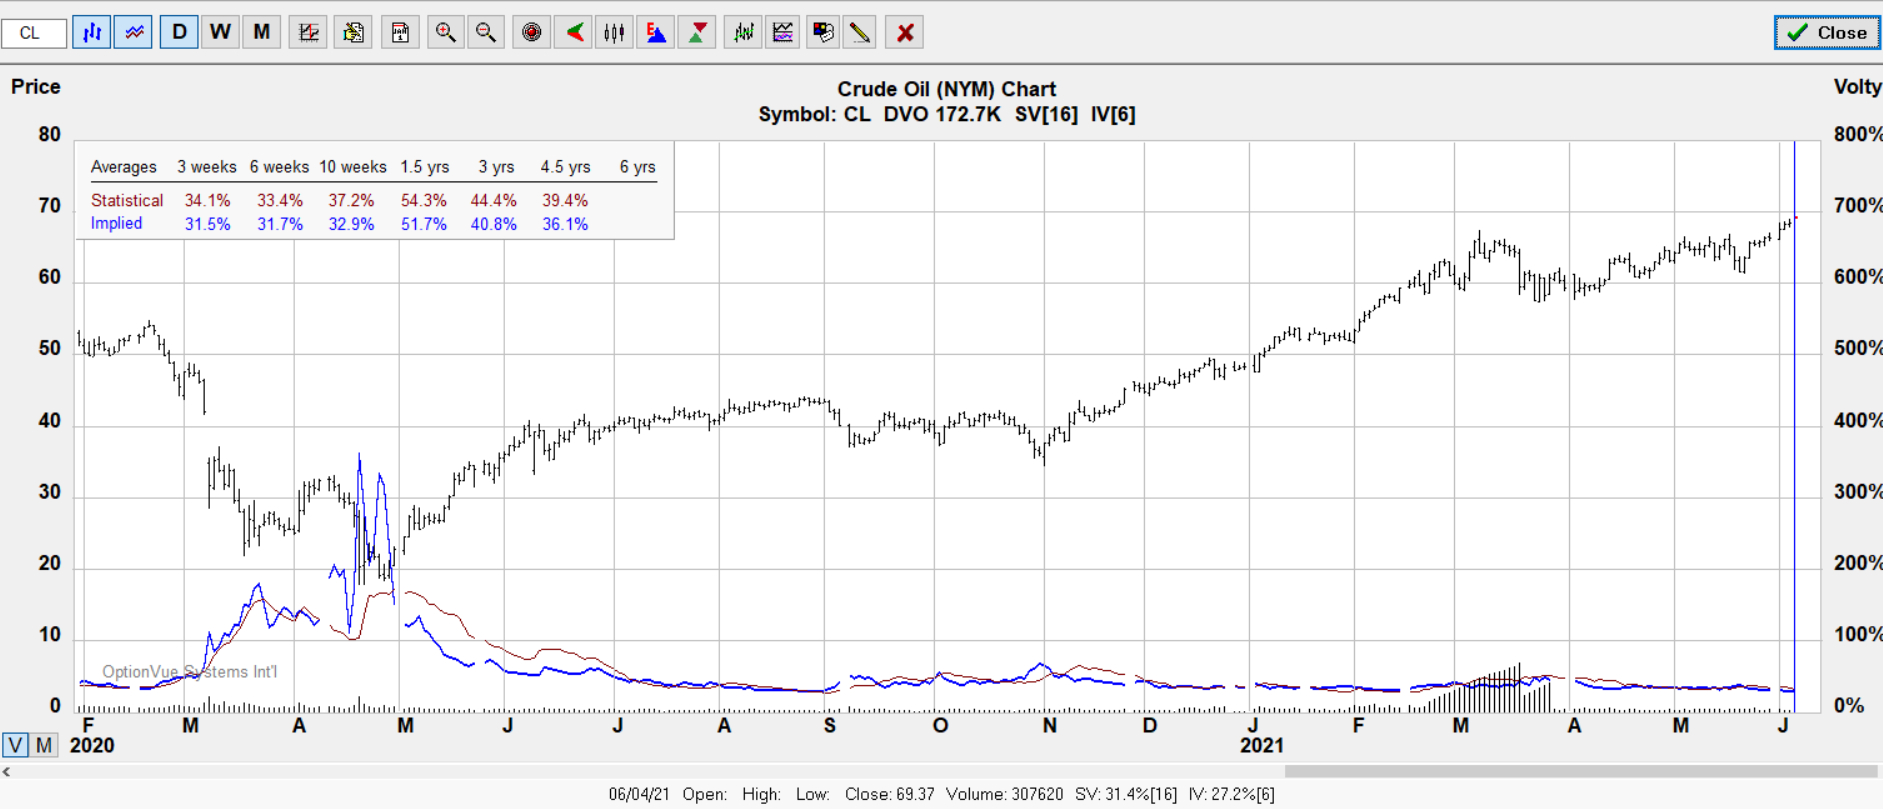The image size is (1883, 809).
Task: Click the E with blue triangle icon
Action: (x=656, y=33)
